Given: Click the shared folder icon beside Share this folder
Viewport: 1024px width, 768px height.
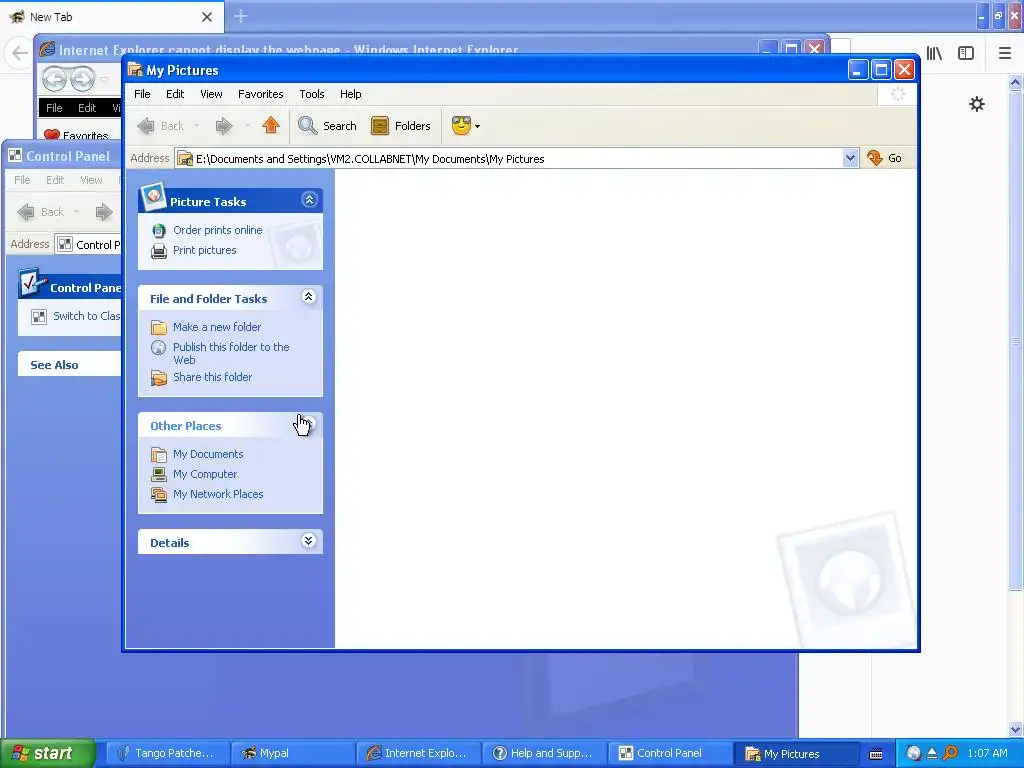Looking at the screenshot, I should [159, 377].
